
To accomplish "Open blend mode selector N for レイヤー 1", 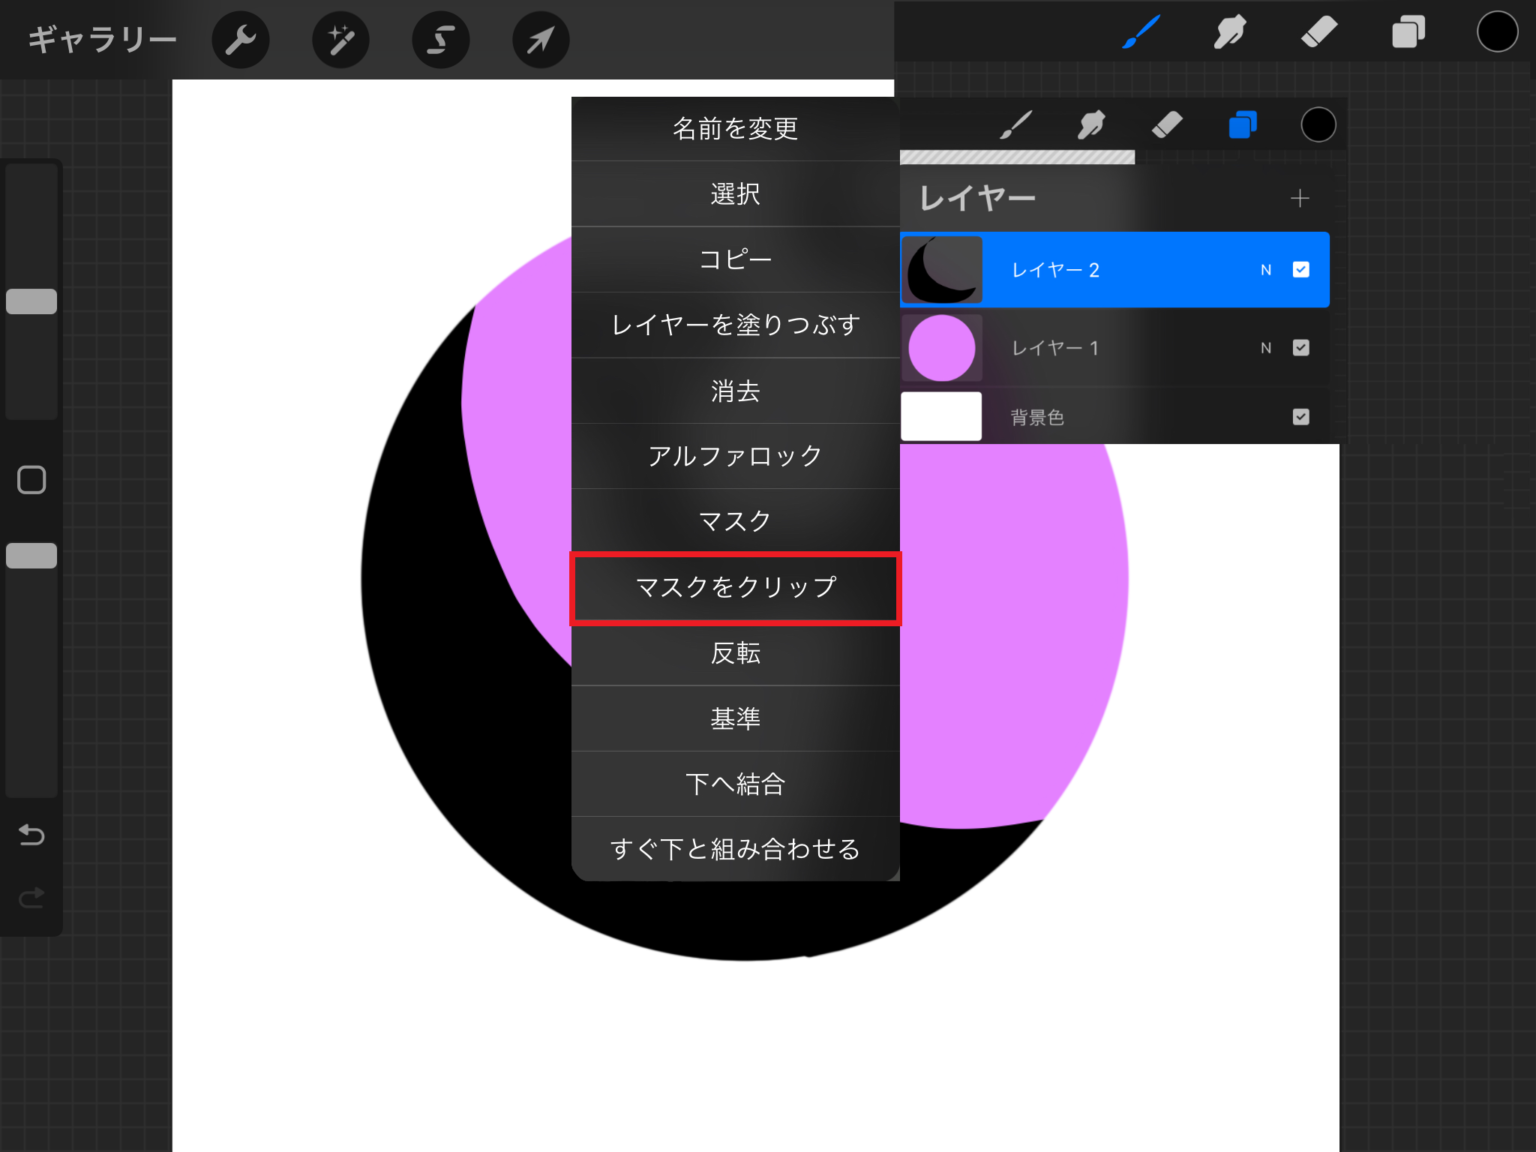I will [x=1265, y=347].
